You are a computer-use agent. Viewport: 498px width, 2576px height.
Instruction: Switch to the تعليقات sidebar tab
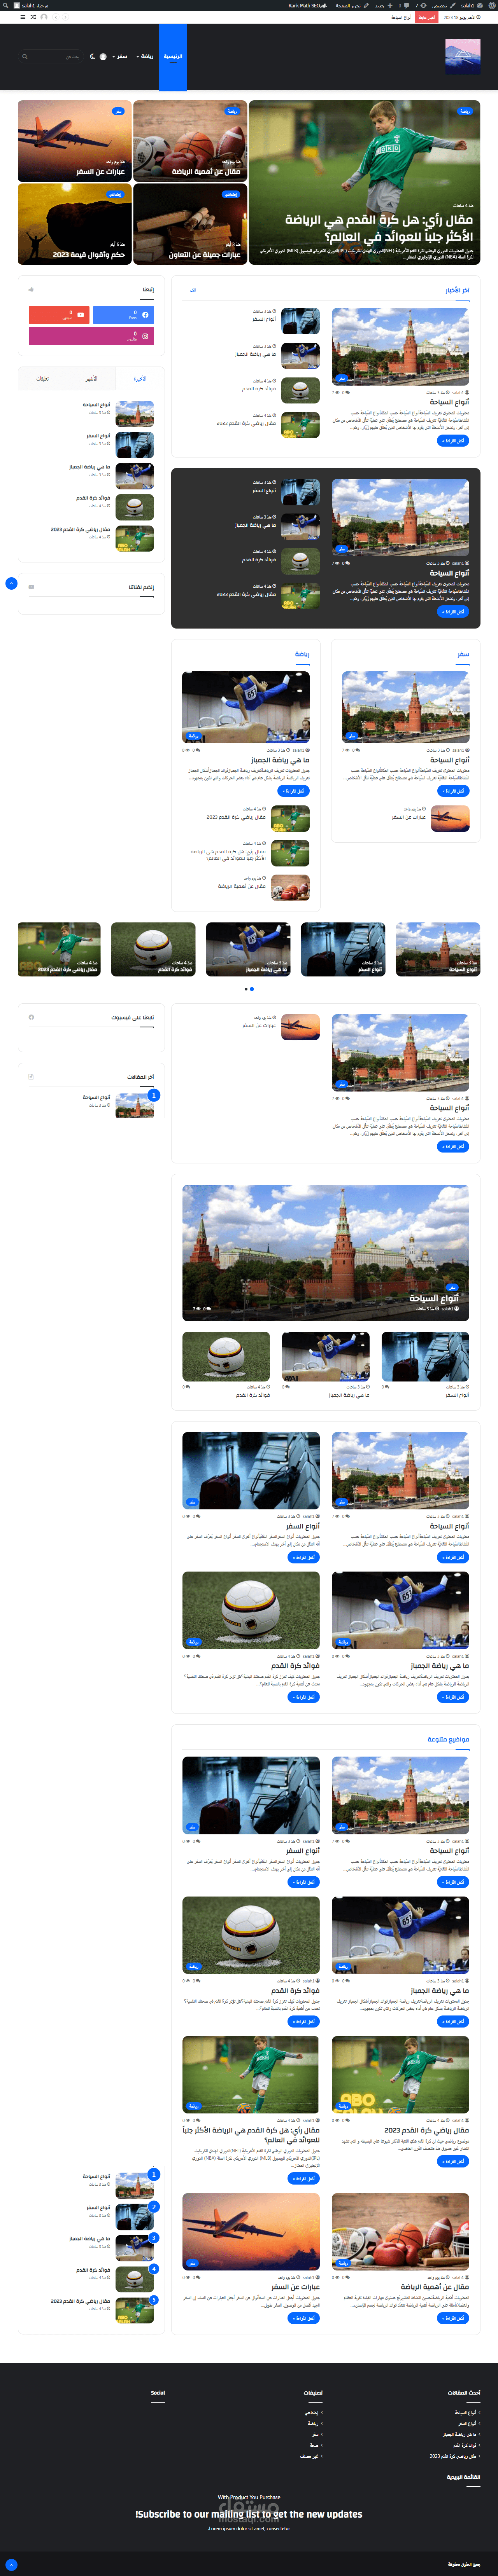[42, 379]
